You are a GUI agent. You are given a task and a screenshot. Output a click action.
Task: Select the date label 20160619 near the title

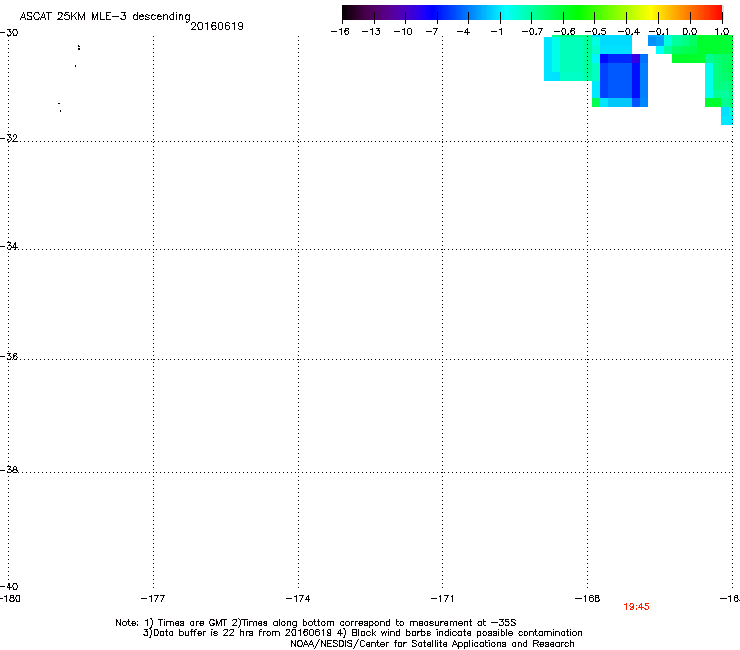[217, 26]
